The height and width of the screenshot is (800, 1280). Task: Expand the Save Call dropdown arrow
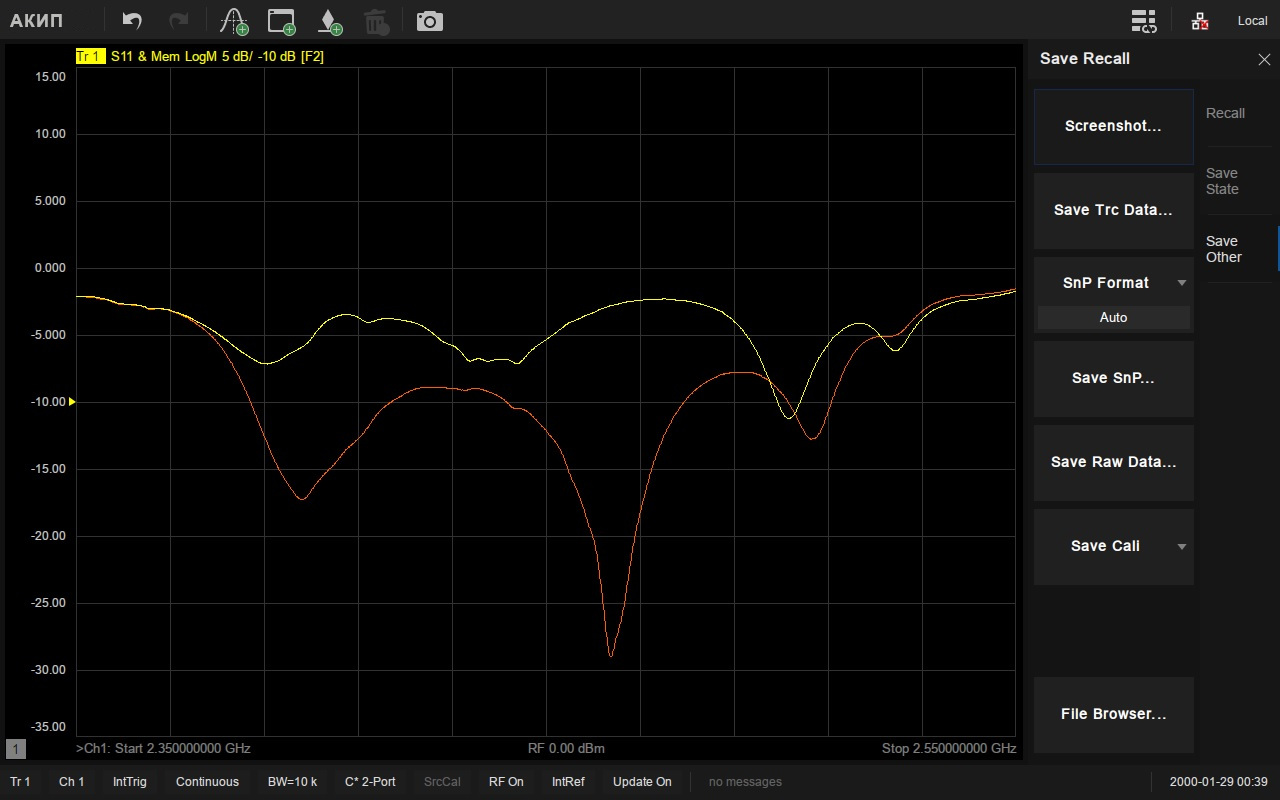tap(1181, 546)
